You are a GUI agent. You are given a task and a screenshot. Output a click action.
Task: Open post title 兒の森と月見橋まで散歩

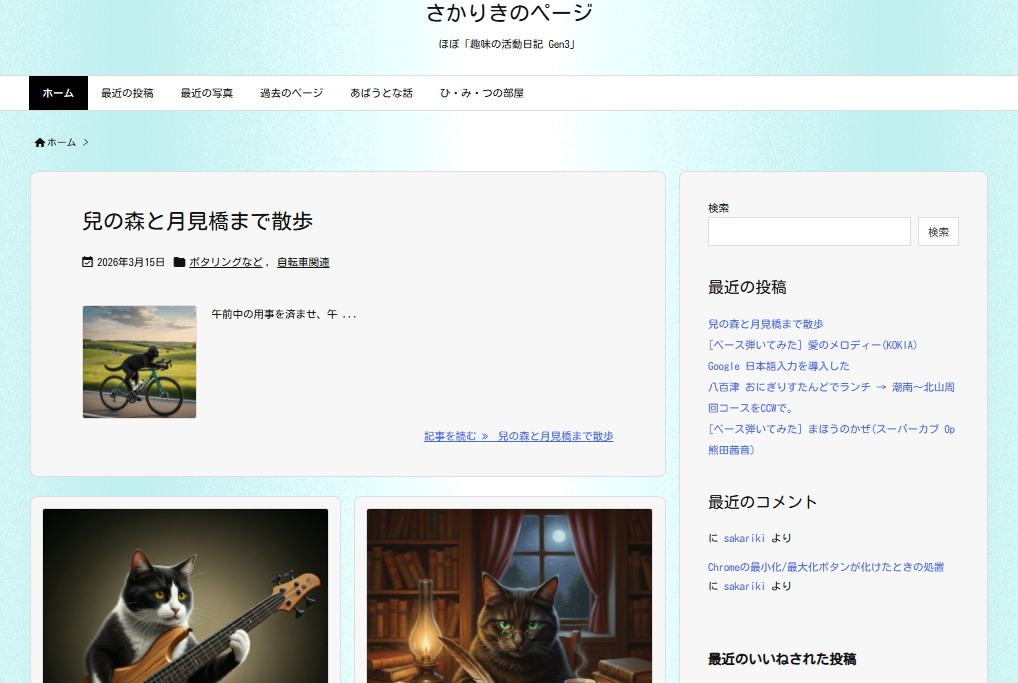(x=198, y=221)
